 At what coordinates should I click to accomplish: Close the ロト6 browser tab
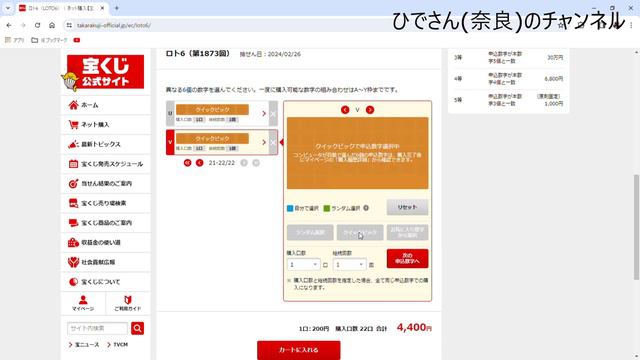coord(102,8)
